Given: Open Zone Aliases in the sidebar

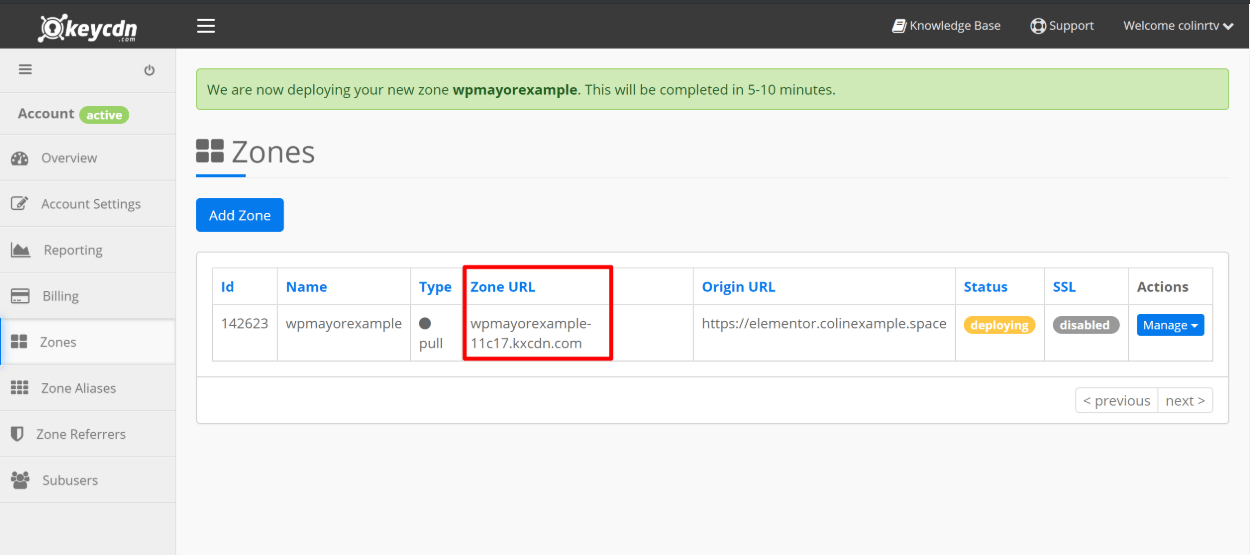Looking at the screenshot, I should [87, 388].
